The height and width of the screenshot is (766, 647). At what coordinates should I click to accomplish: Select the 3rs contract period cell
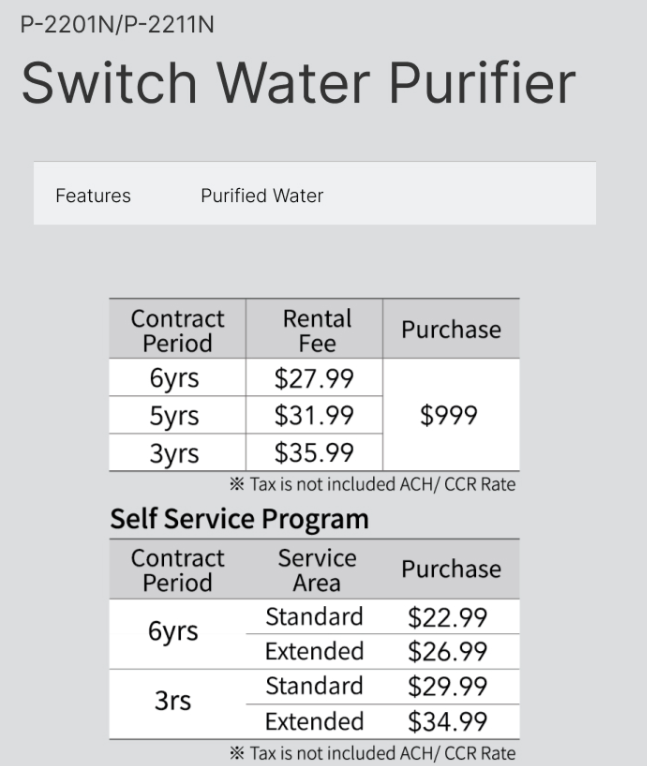coord(174,702)
